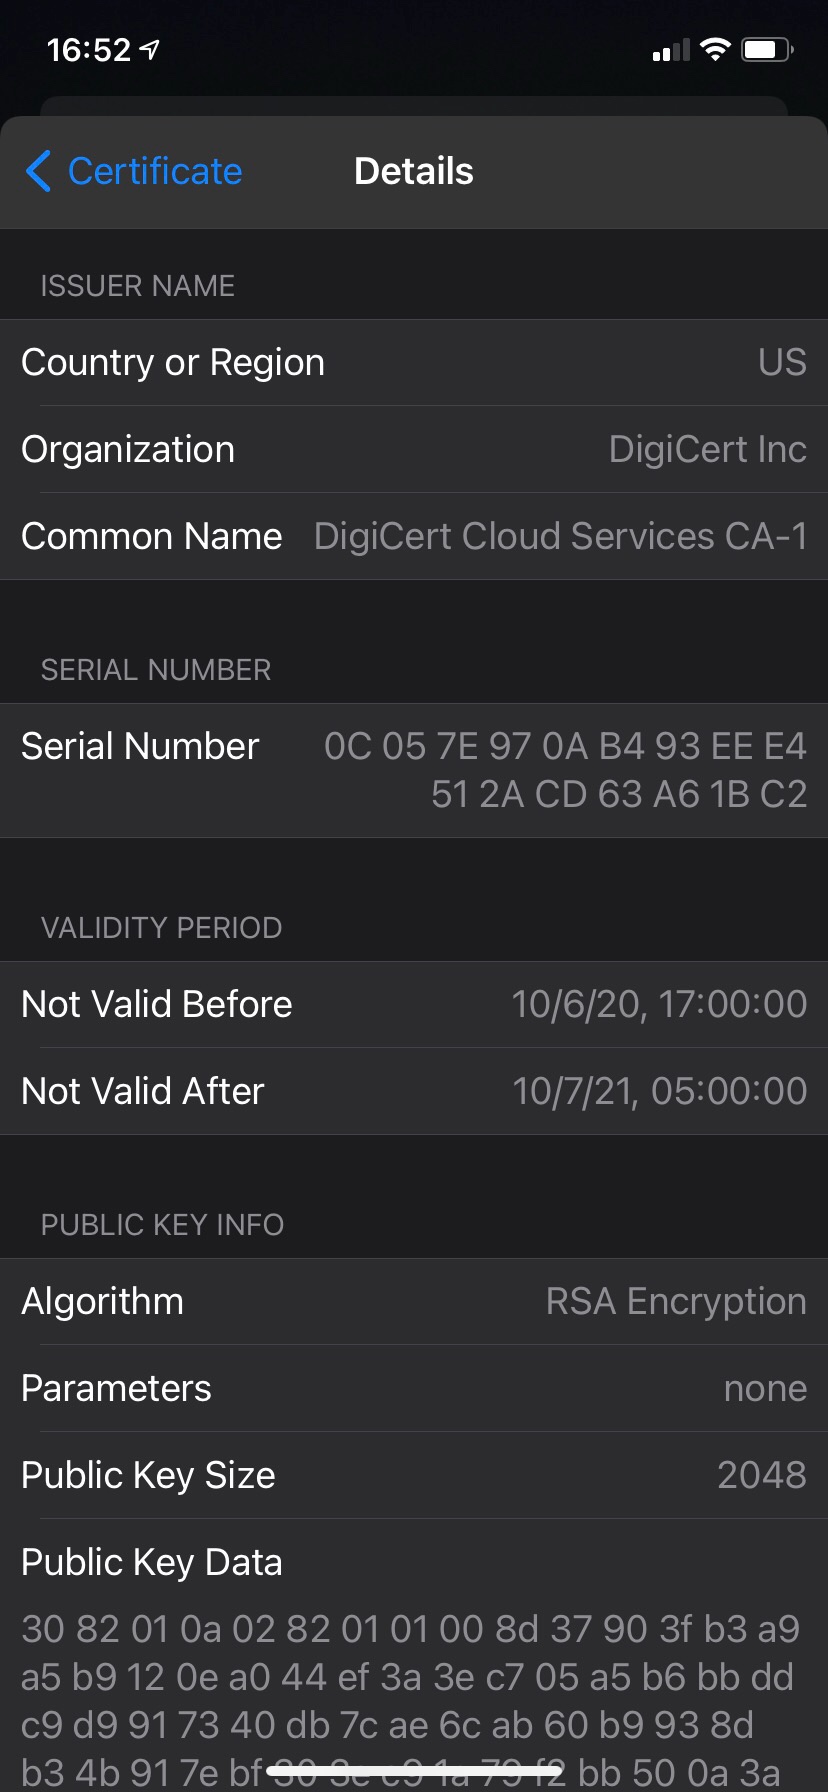
Task: Tap the ISSUER NAME section header
Action: pyautogui.click(x=138, y=286)
